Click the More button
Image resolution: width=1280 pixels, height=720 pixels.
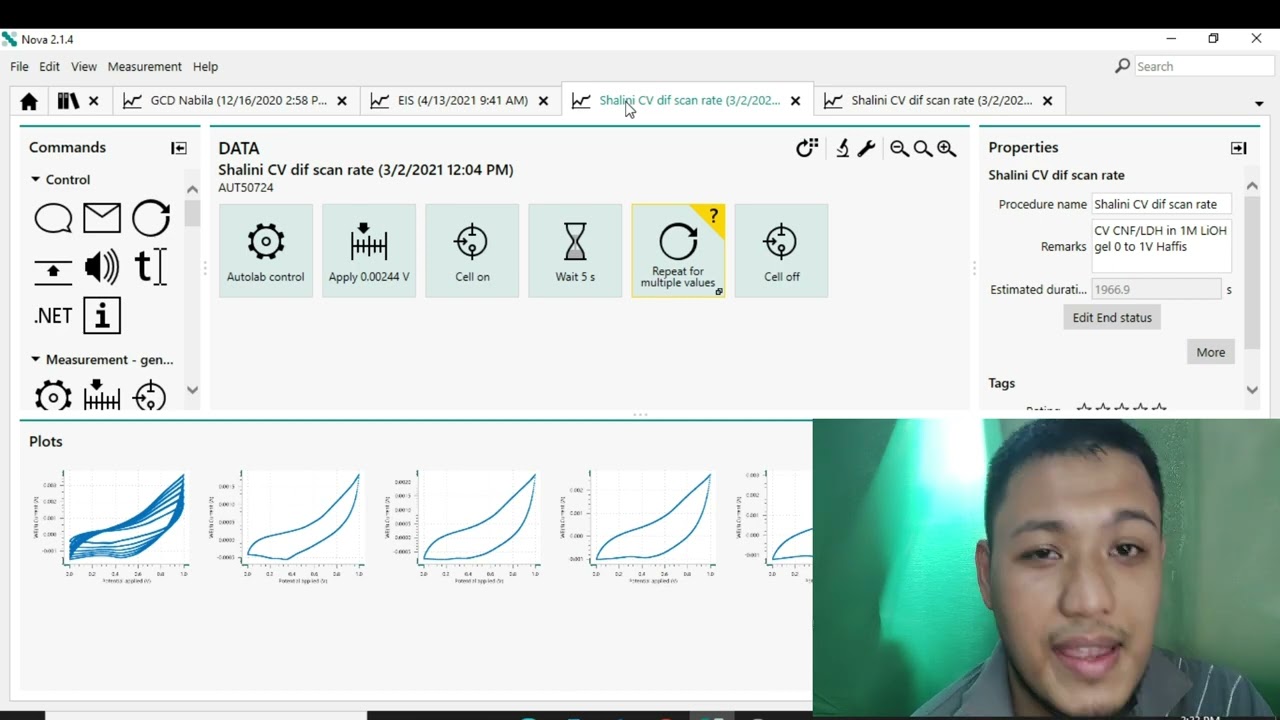(1211, 352)
